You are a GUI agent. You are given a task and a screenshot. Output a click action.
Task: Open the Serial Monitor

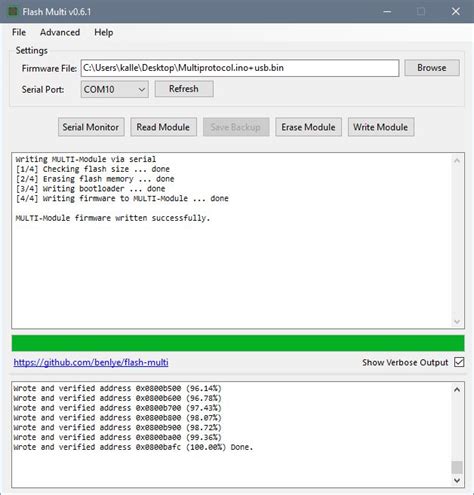point(91,127)
